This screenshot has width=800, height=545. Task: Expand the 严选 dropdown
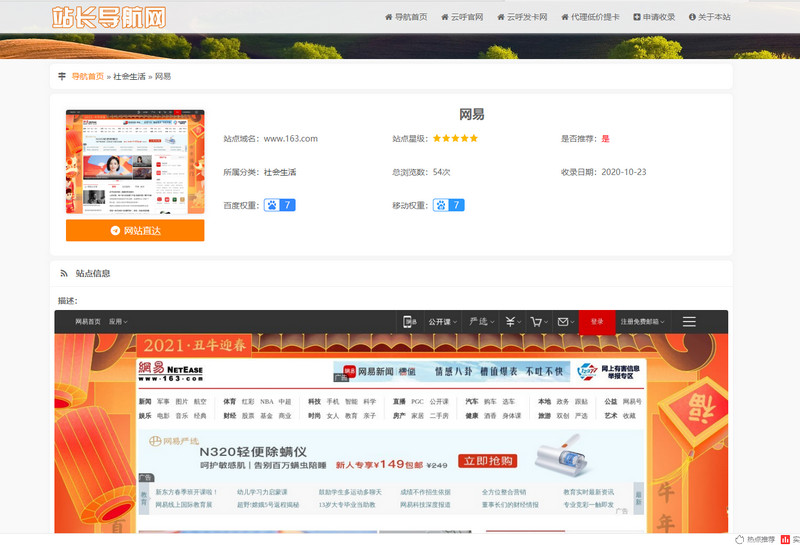pos(482,321)
